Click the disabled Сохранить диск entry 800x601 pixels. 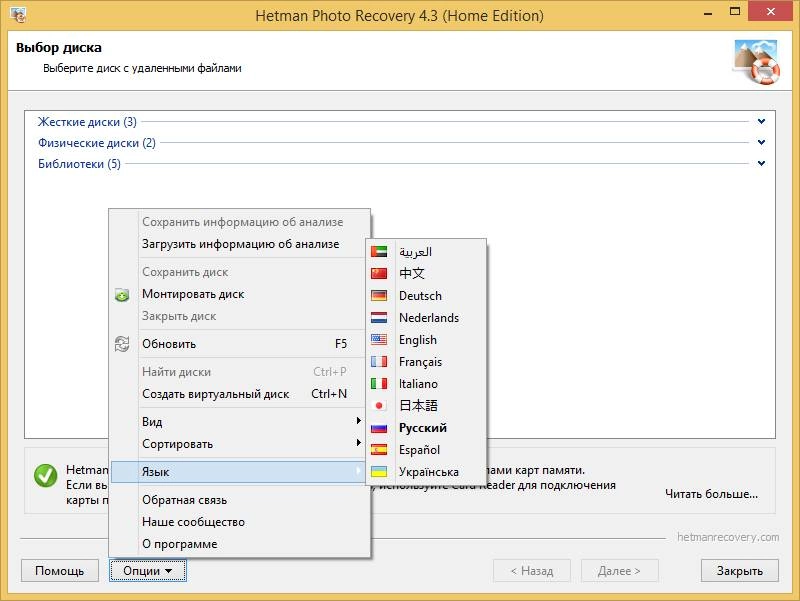(239, 272)
